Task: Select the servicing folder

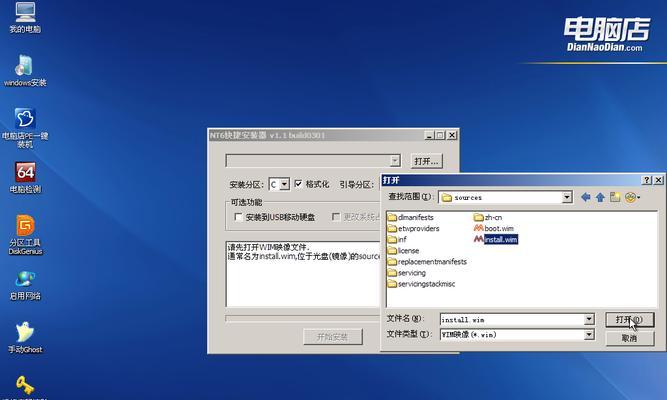Action: [x=407, y=273]
